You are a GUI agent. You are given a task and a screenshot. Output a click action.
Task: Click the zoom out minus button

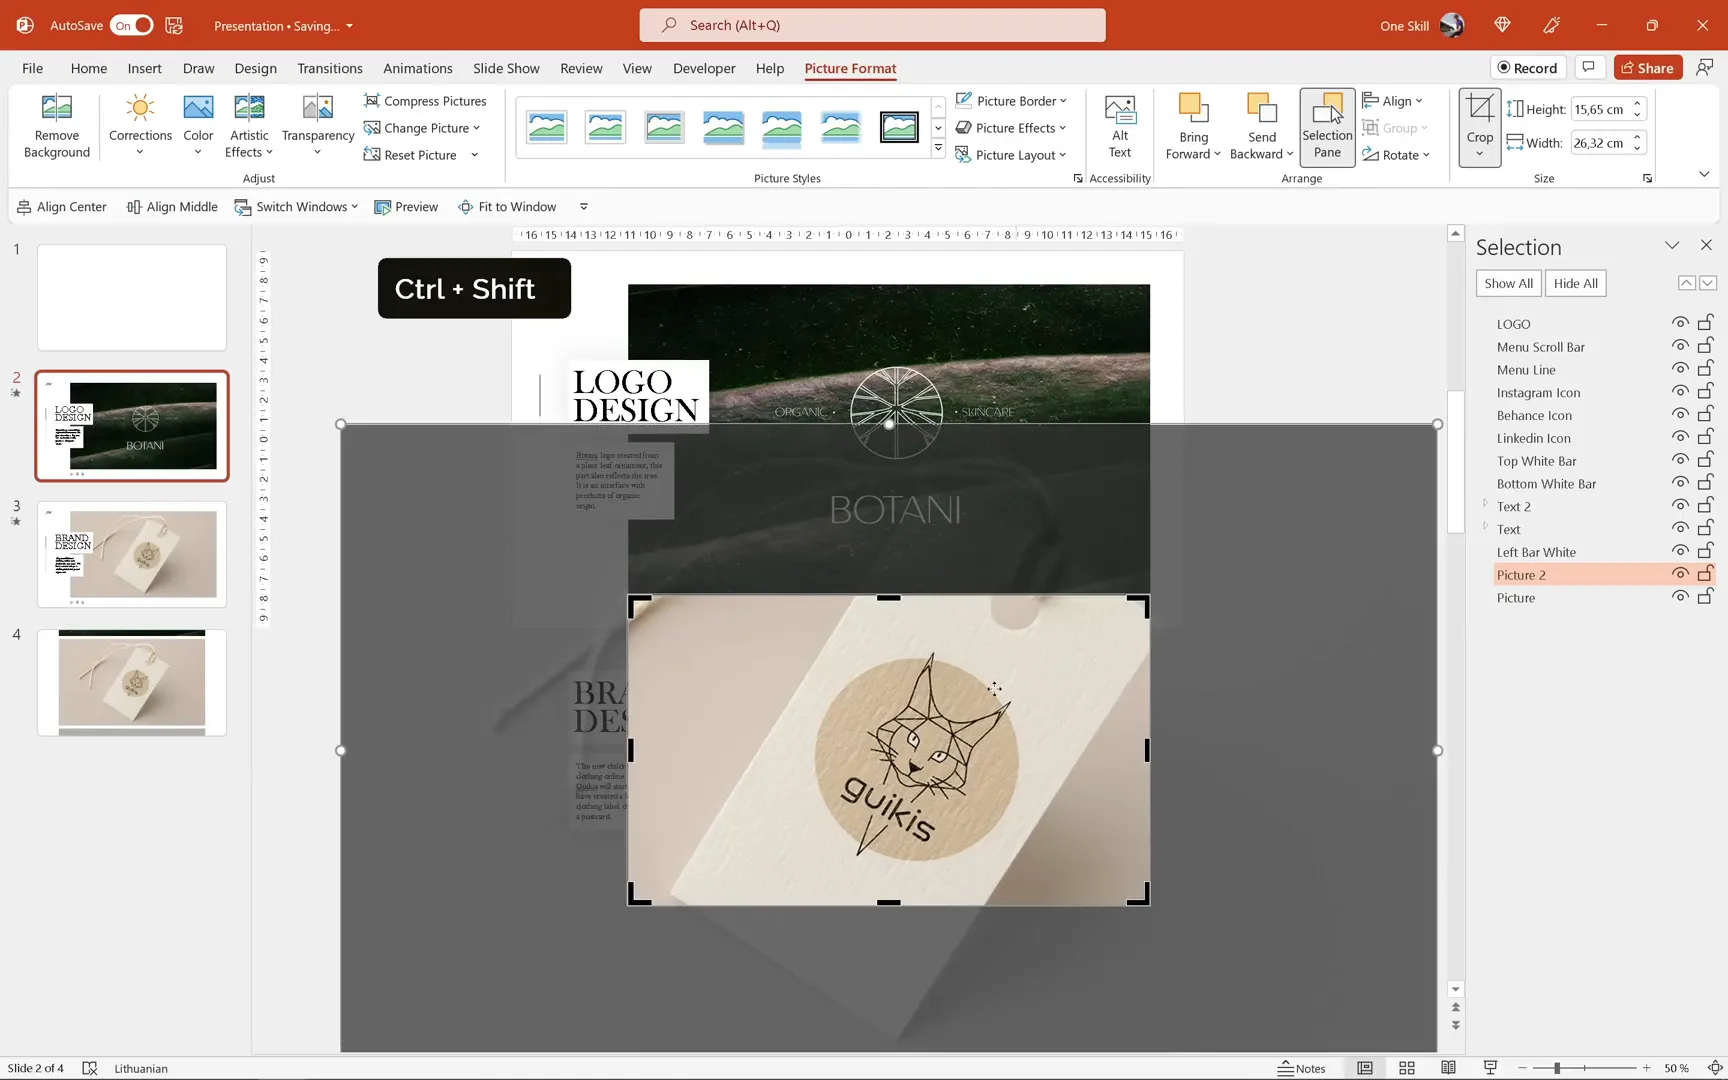click(1522, 1068)
